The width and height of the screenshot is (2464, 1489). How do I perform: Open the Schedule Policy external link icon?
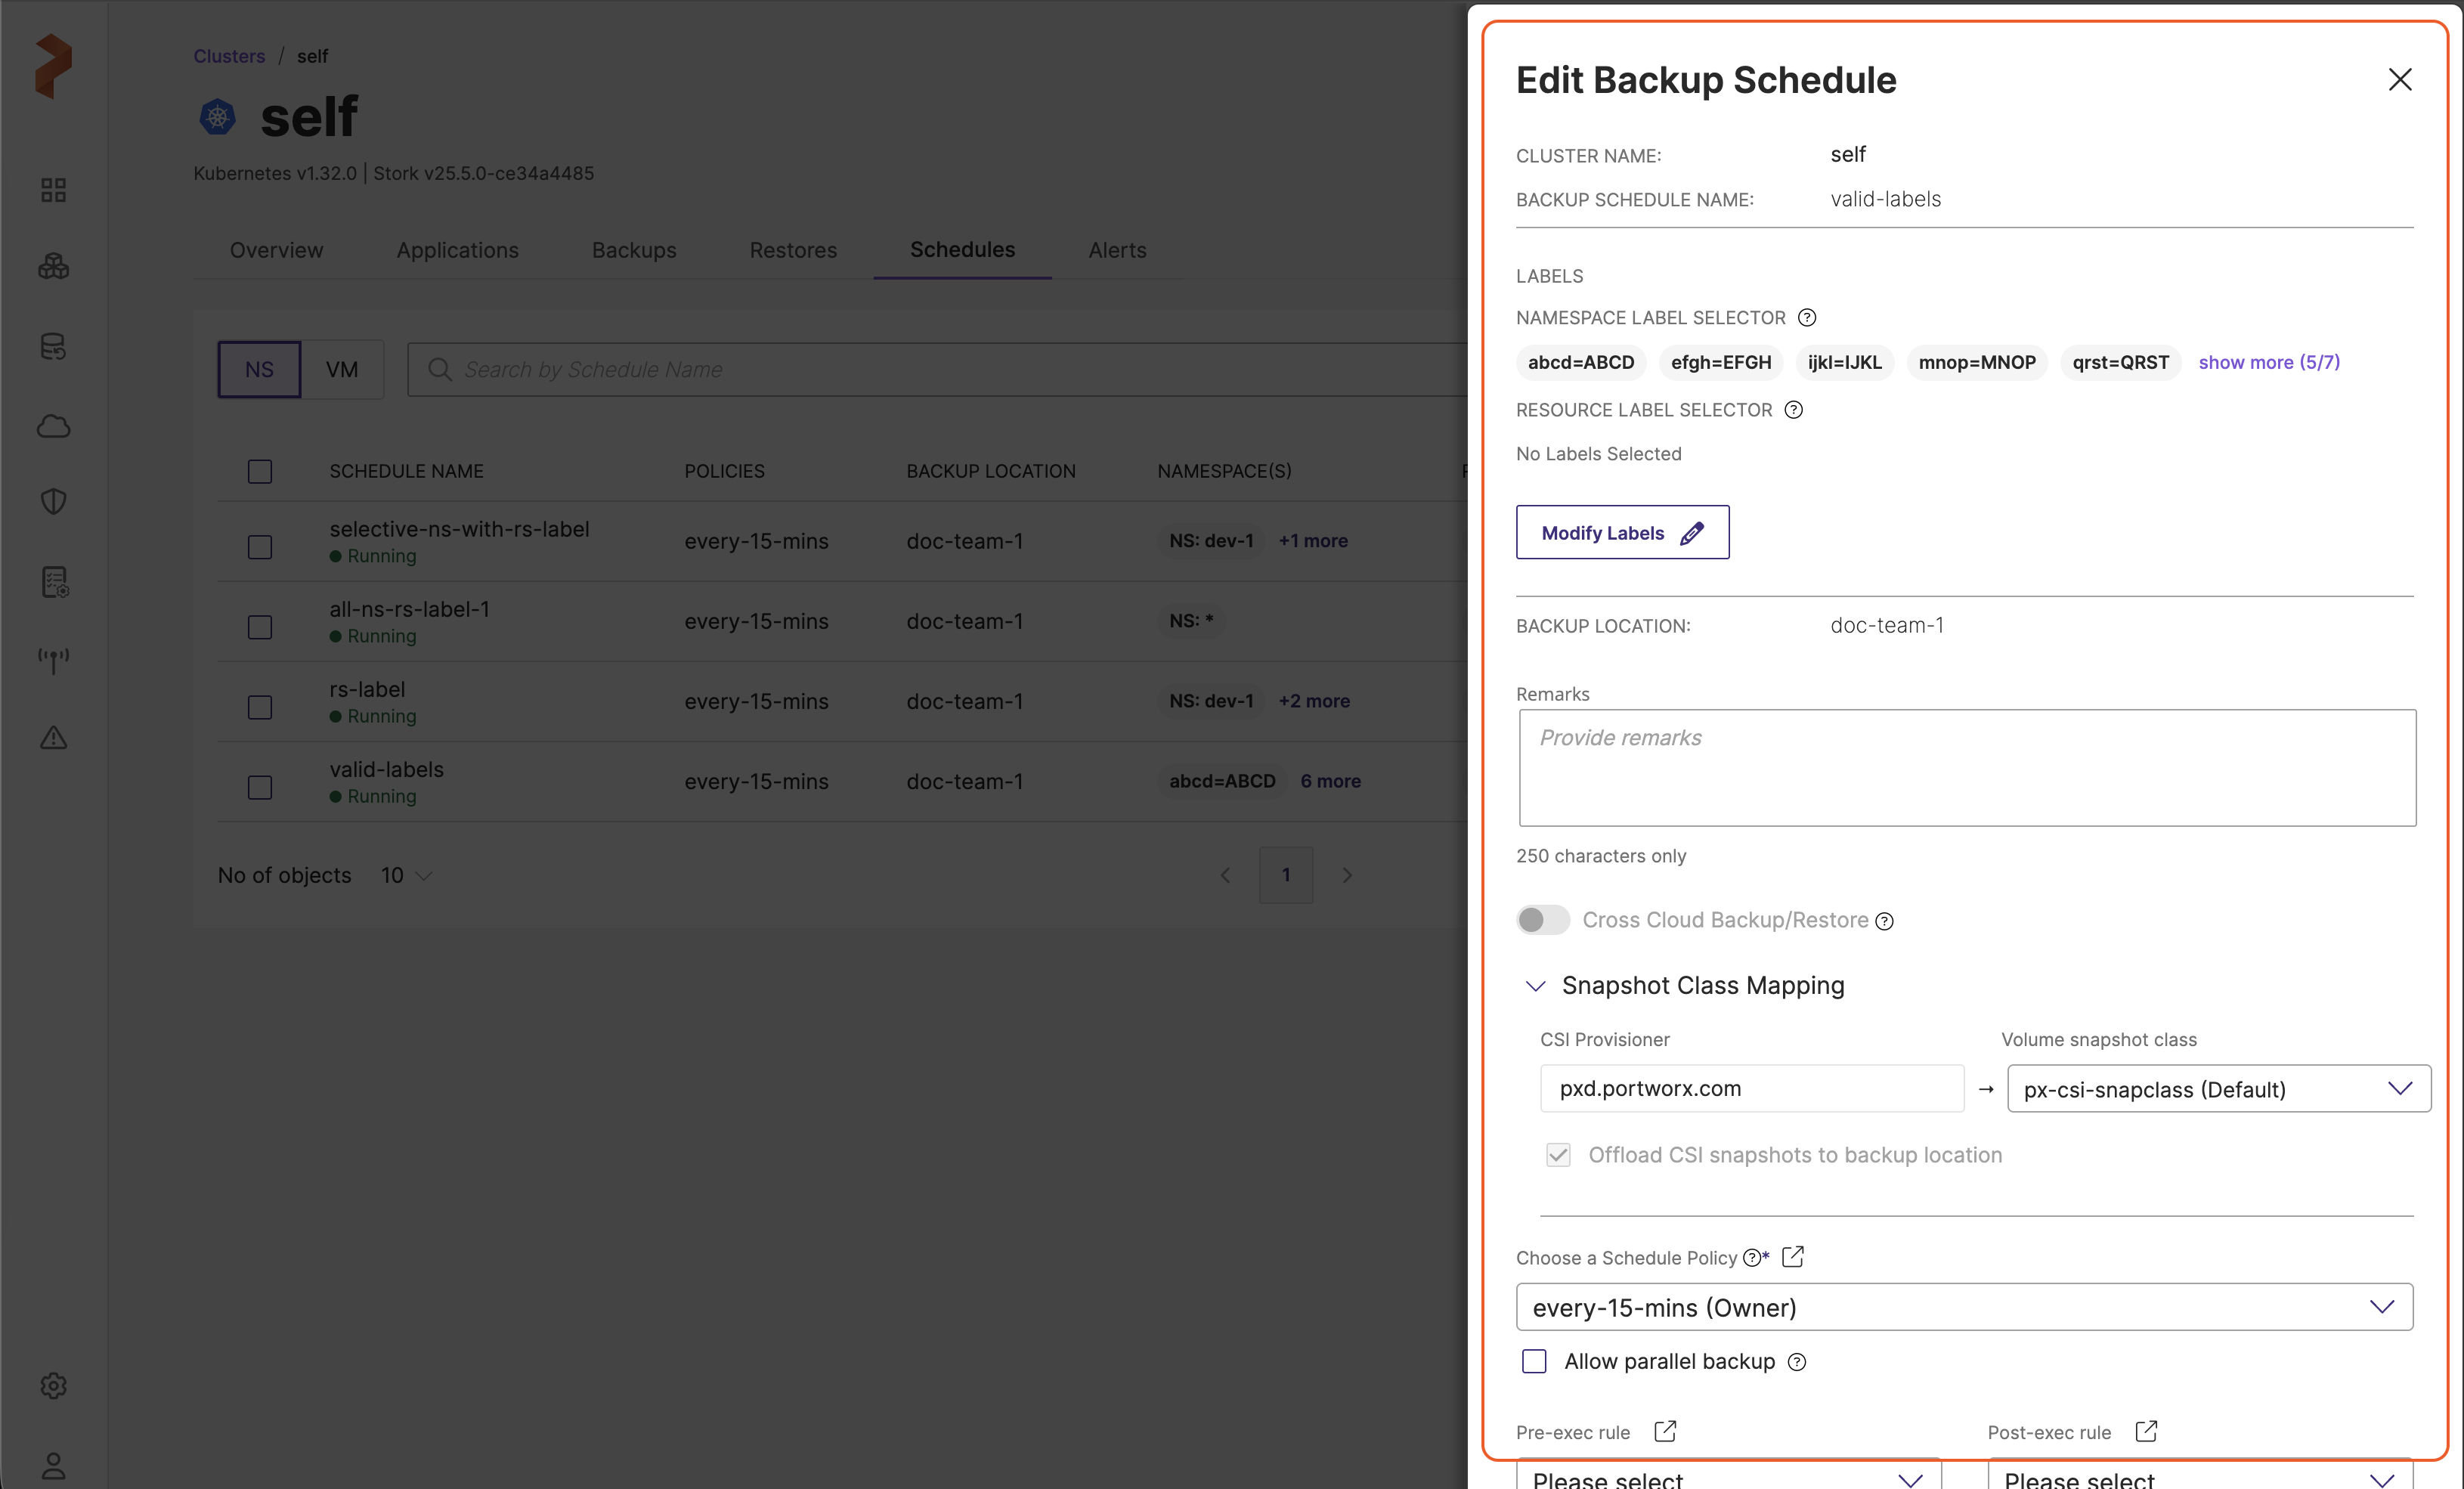[1792, 1256]
